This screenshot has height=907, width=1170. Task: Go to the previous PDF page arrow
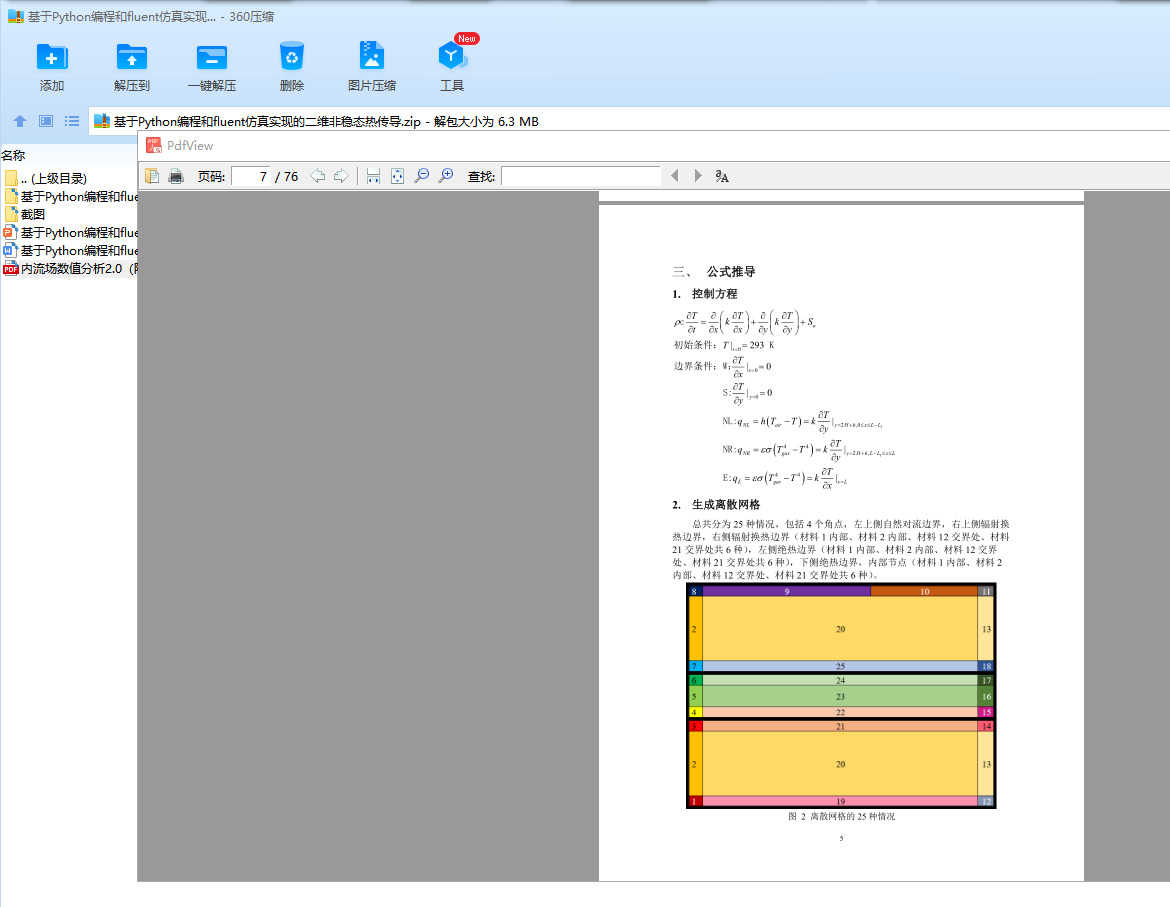tap(318, 176)
